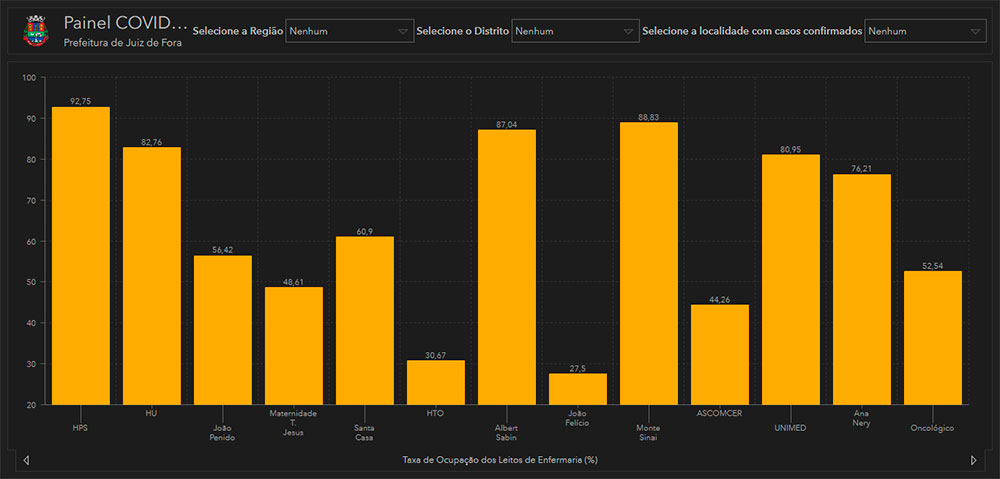Select the UNIMED occupancy bar
1000x479 pixels.
(x=791, y=279)
